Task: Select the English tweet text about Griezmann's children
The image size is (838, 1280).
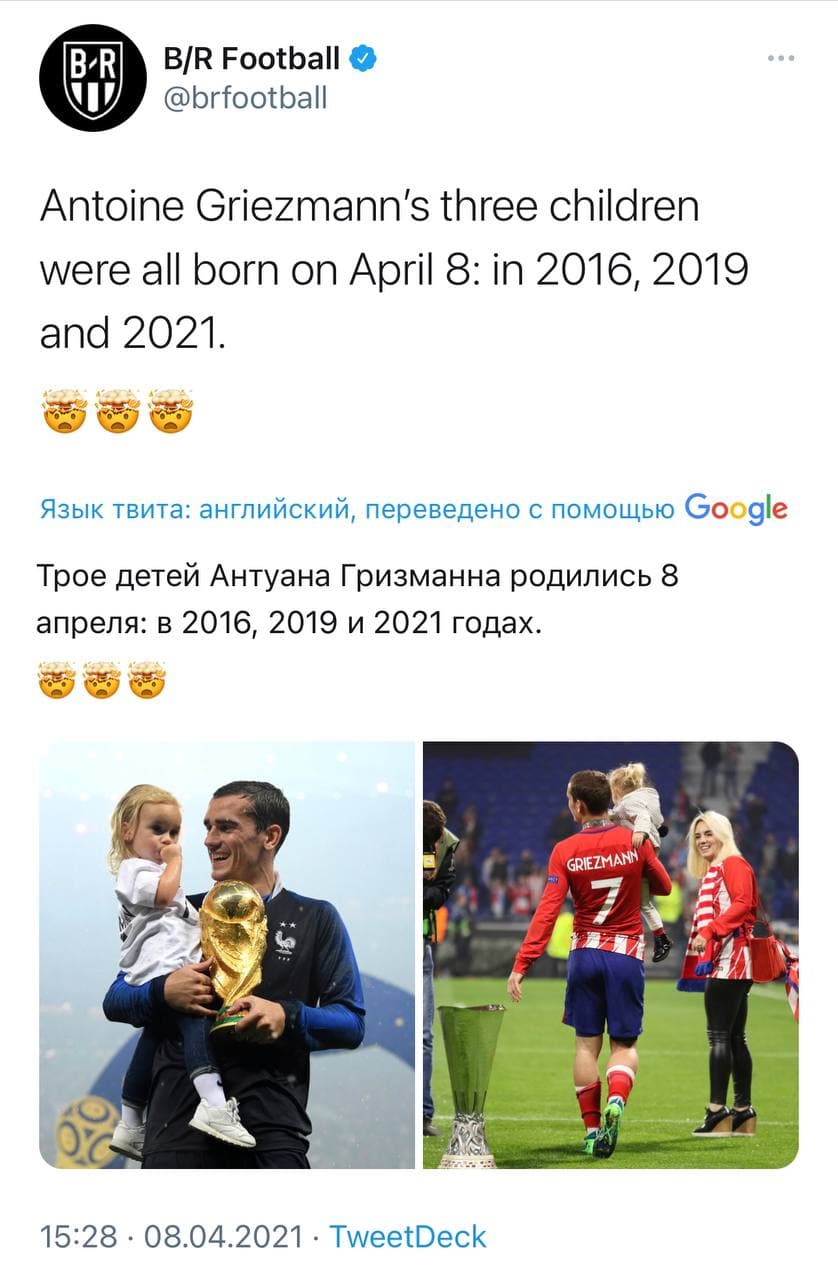Action: tap(394, 270)
